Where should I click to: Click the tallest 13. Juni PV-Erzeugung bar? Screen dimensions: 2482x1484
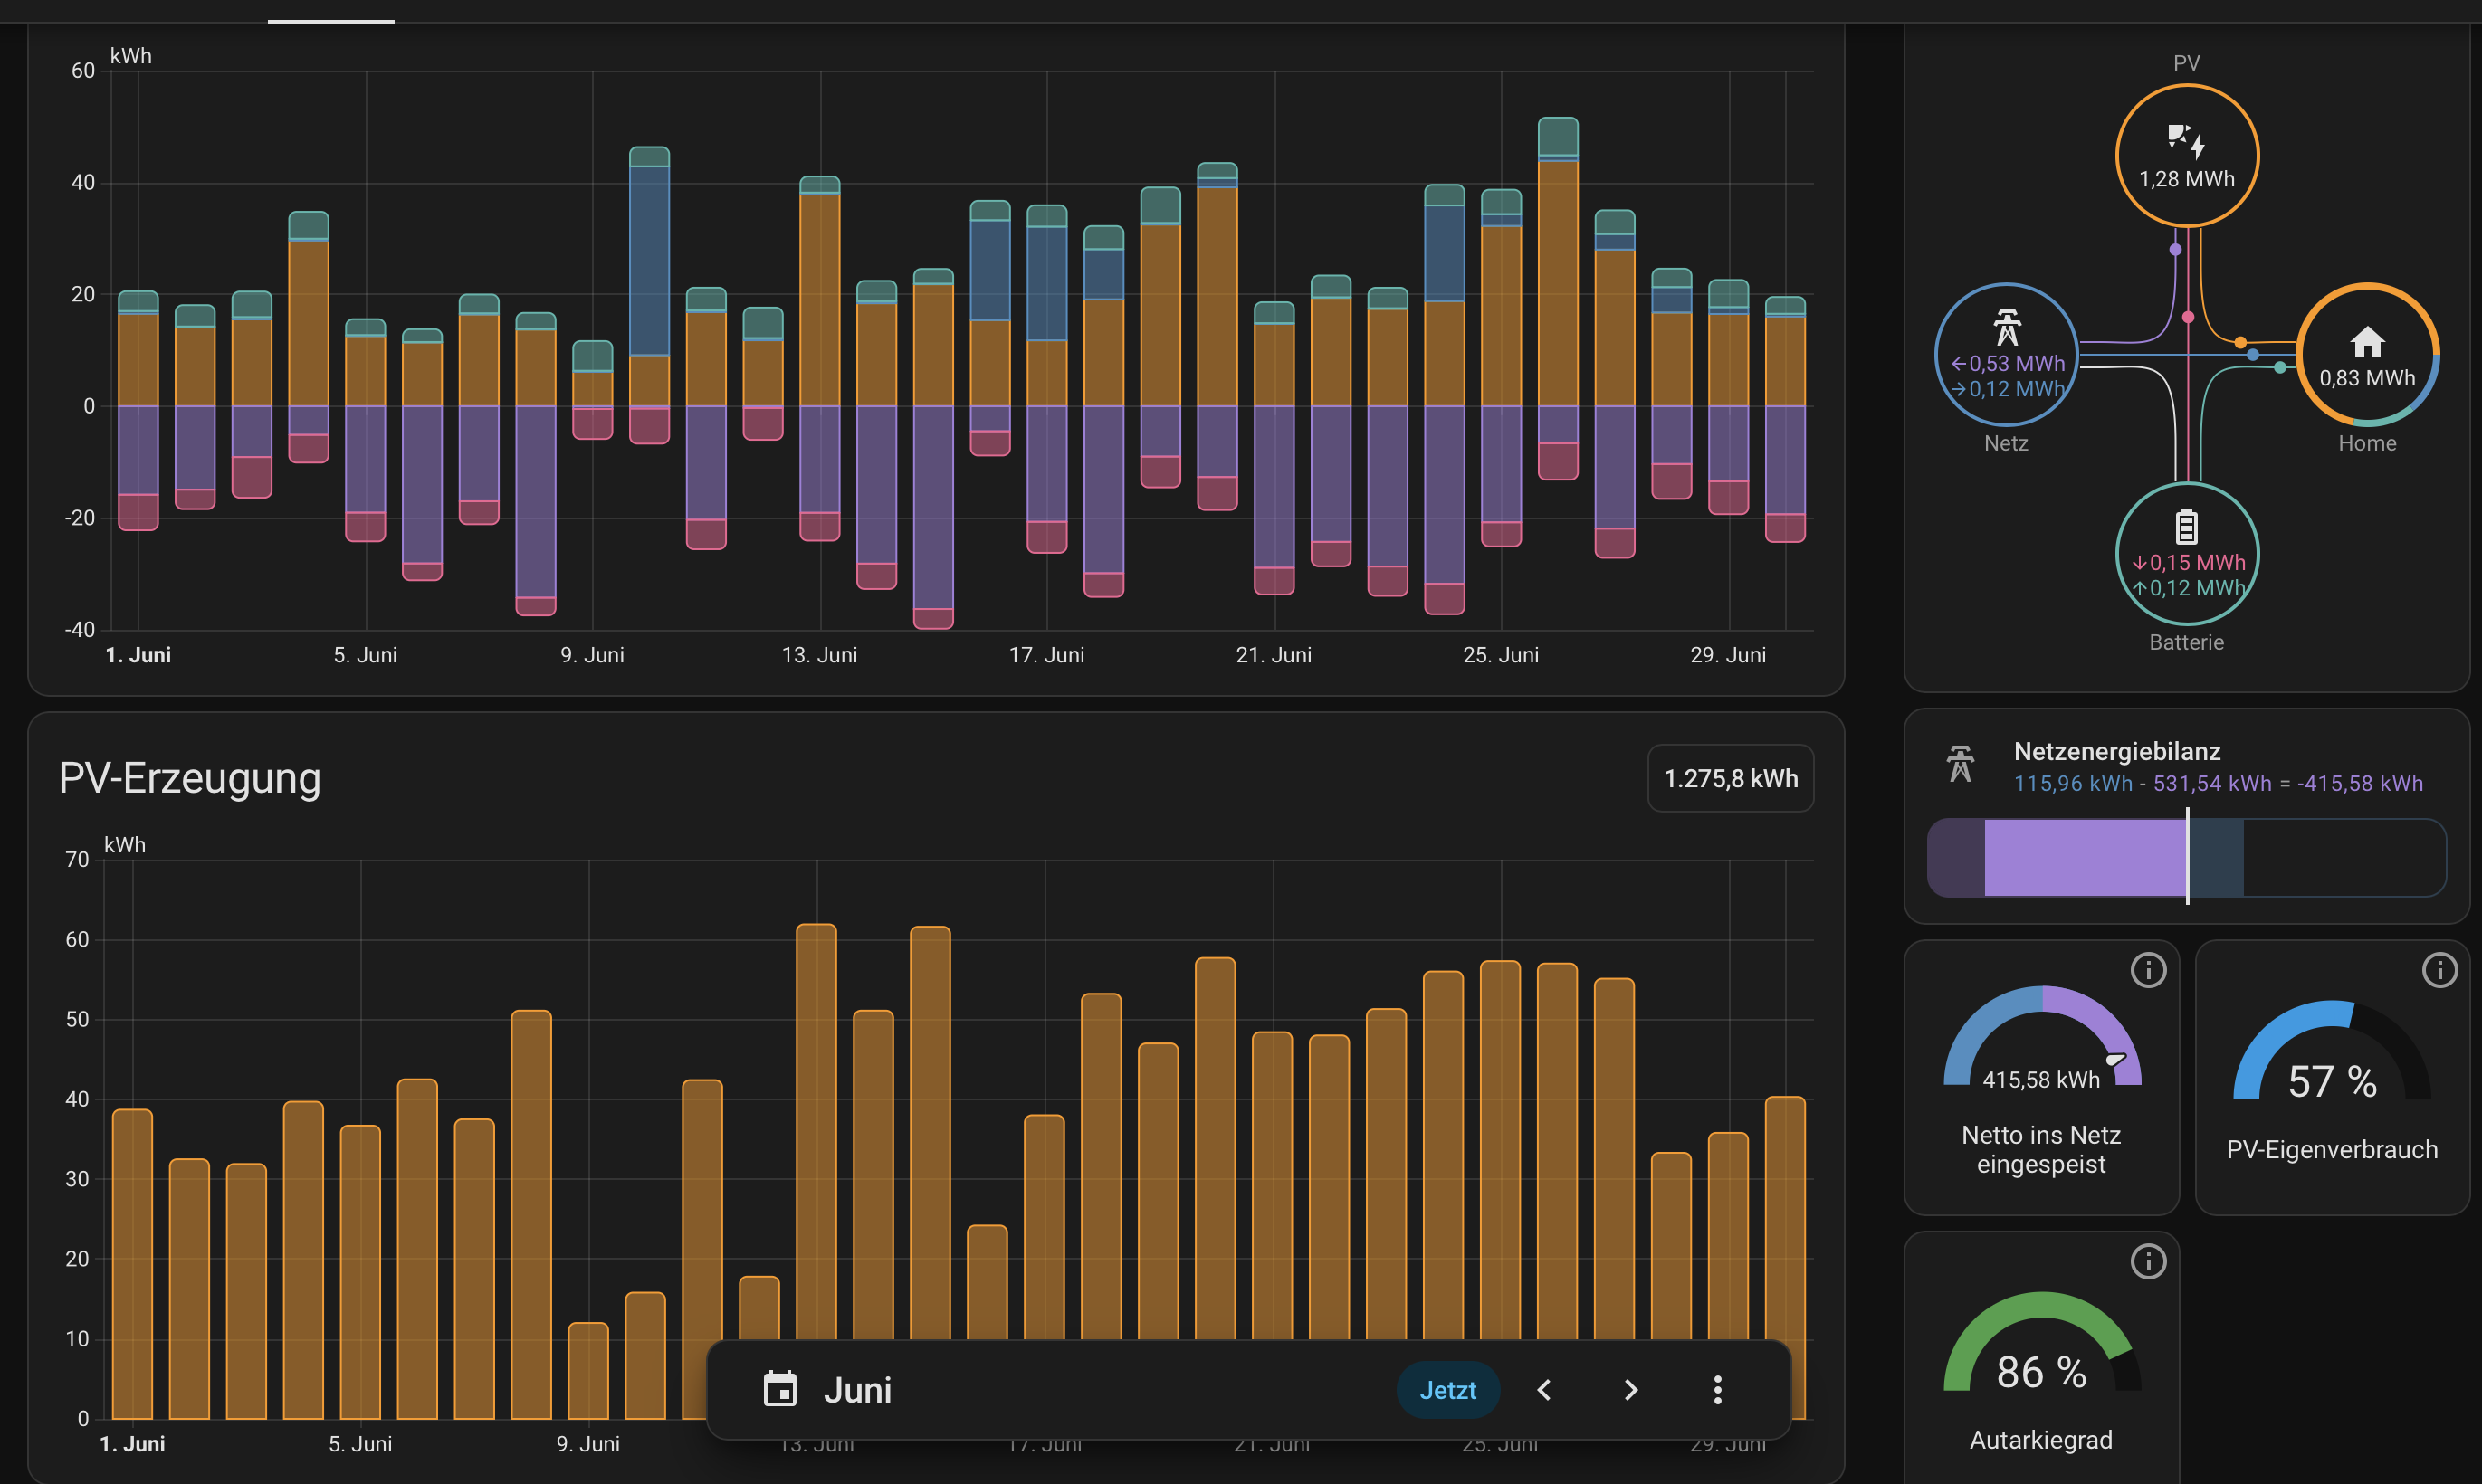click(816, 1132)
